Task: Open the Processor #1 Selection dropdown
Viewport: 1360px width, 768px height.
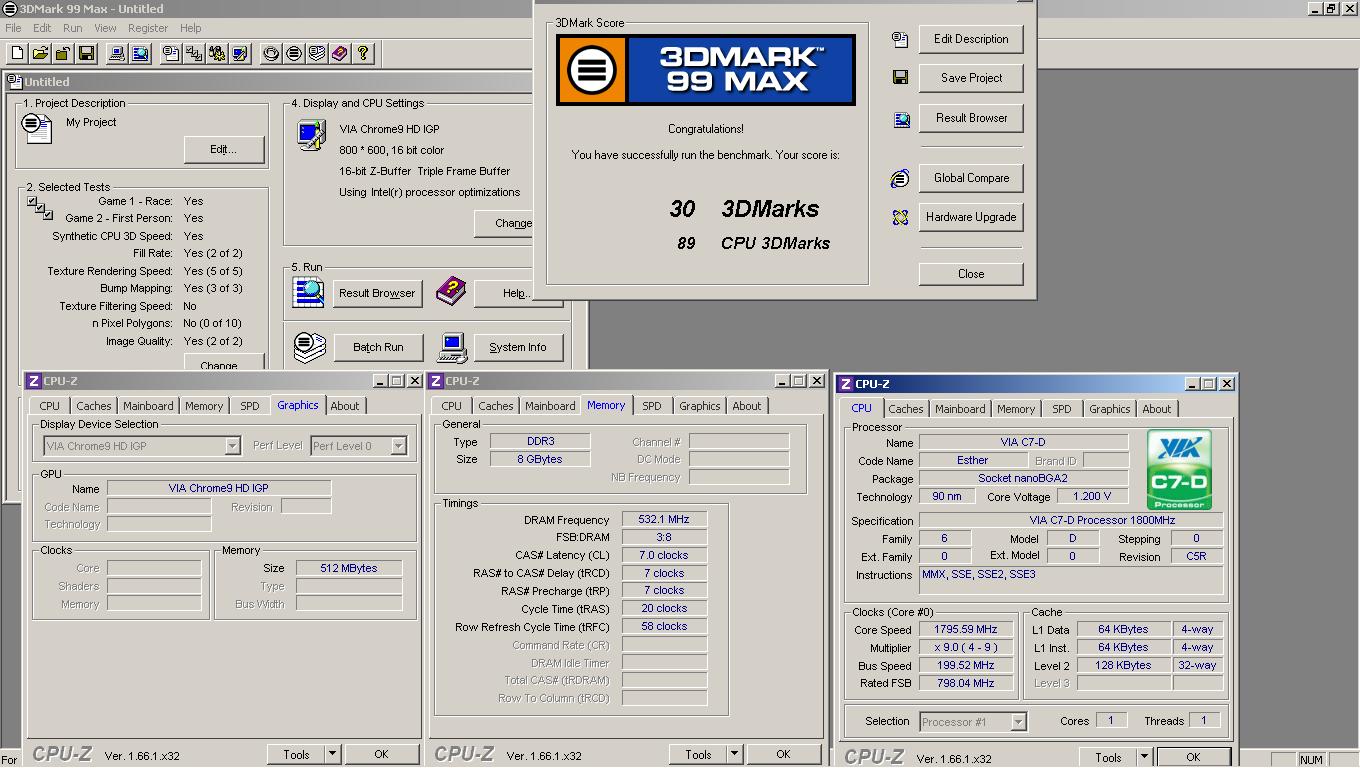Action: pyautogui.click(x=1018, y=721)
